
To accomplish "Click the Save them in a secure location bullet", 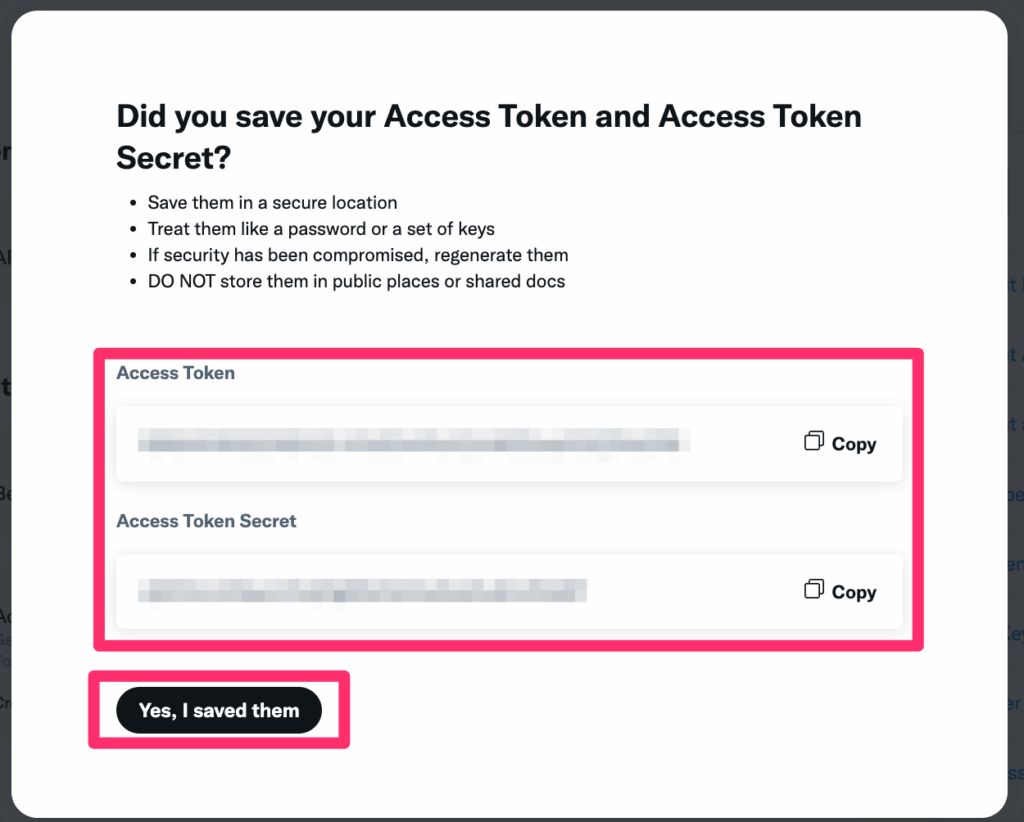I will click(x=272, y=202).
